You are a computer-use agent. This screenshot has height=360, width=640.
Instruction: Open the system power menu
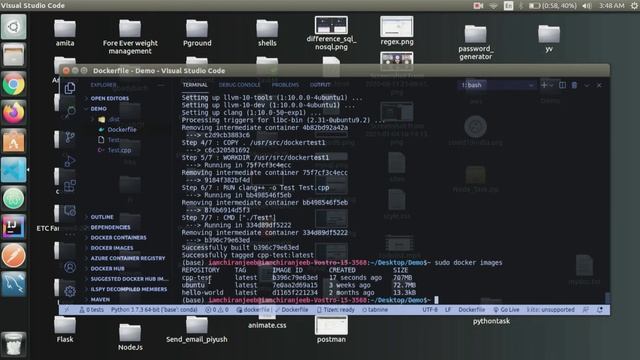tap(634, 5)
